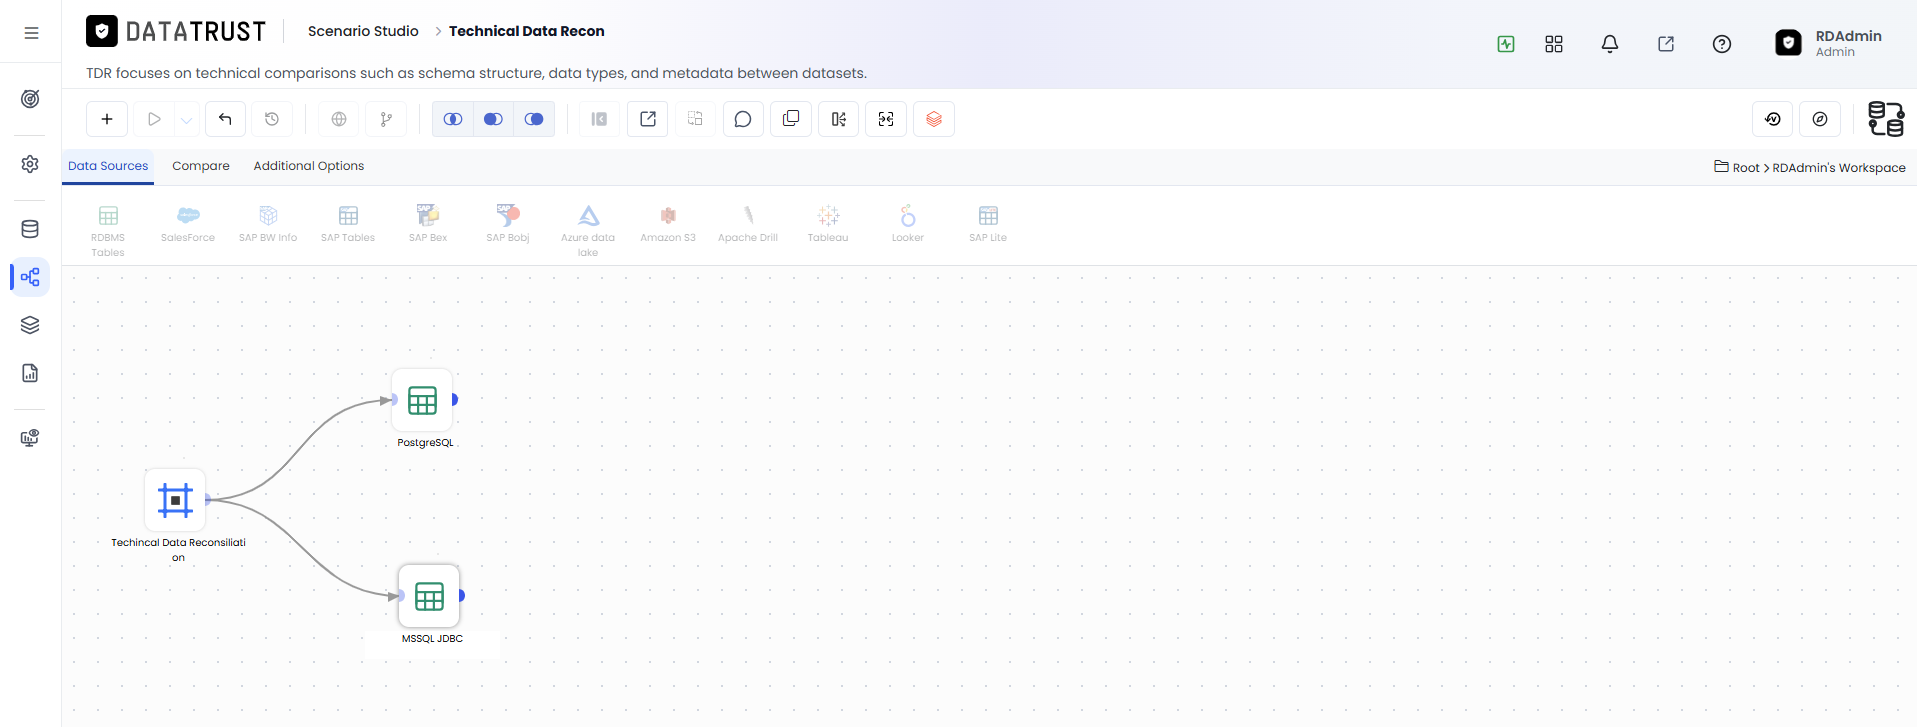Click the DATATRUST logo
The image size is (1917, 727).
[176, 32]
